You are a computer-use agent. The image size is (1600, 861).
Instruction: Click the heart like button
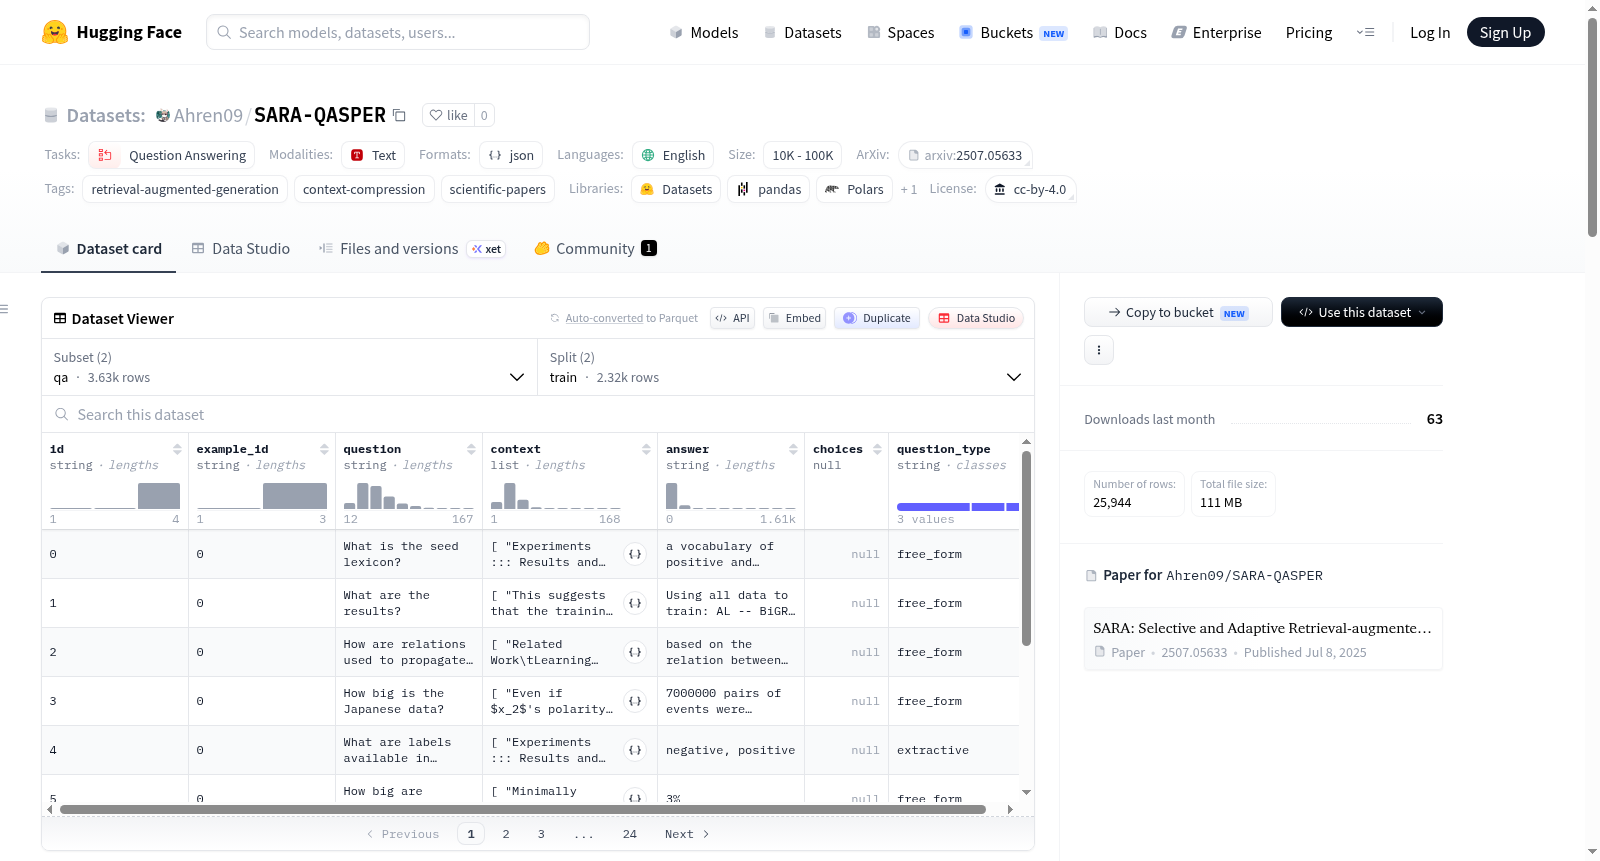click(448, 115)
